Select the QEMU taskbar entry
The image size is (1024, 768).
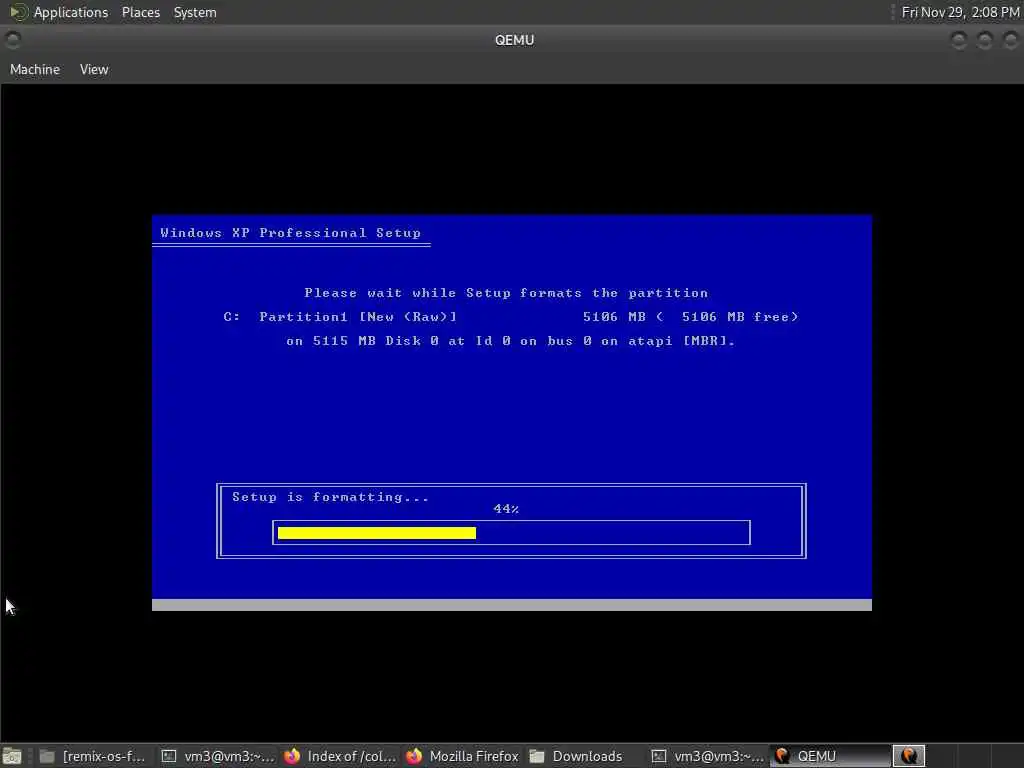(x=829, y=756)
